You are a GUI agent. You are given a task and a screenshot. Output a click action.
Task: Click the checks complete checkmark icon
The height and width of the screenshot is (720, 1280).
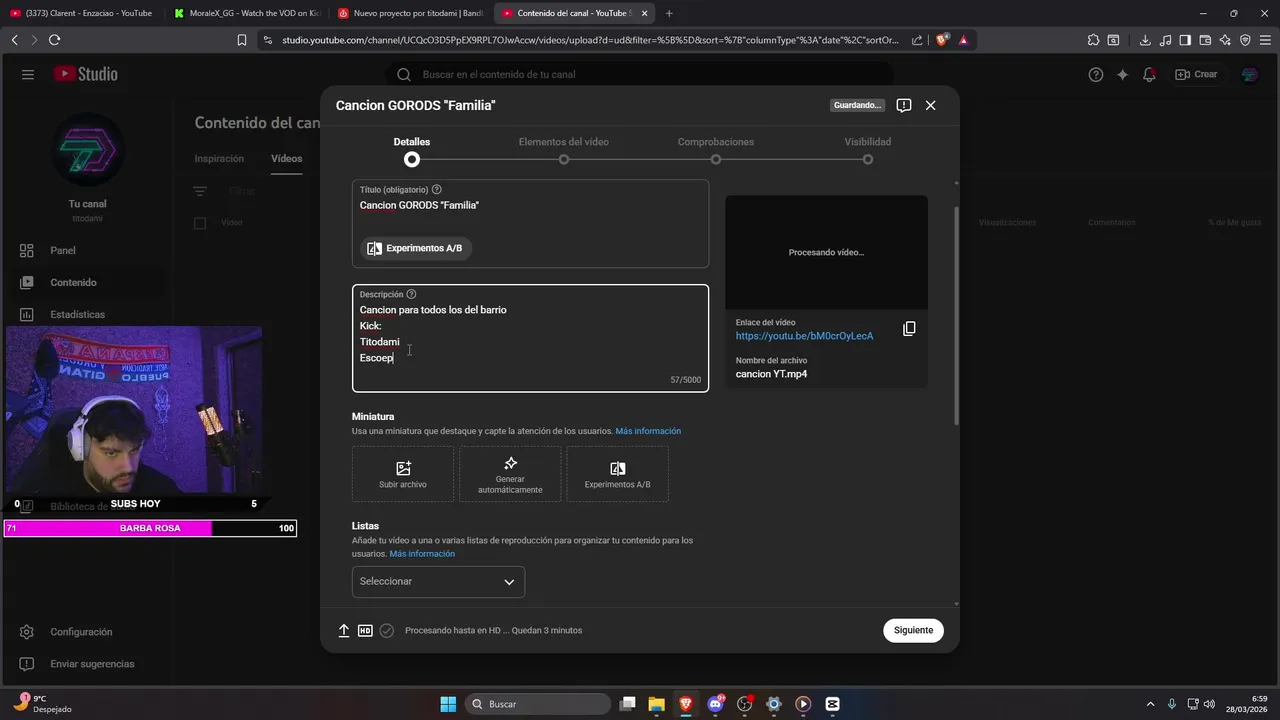(387, 630)
